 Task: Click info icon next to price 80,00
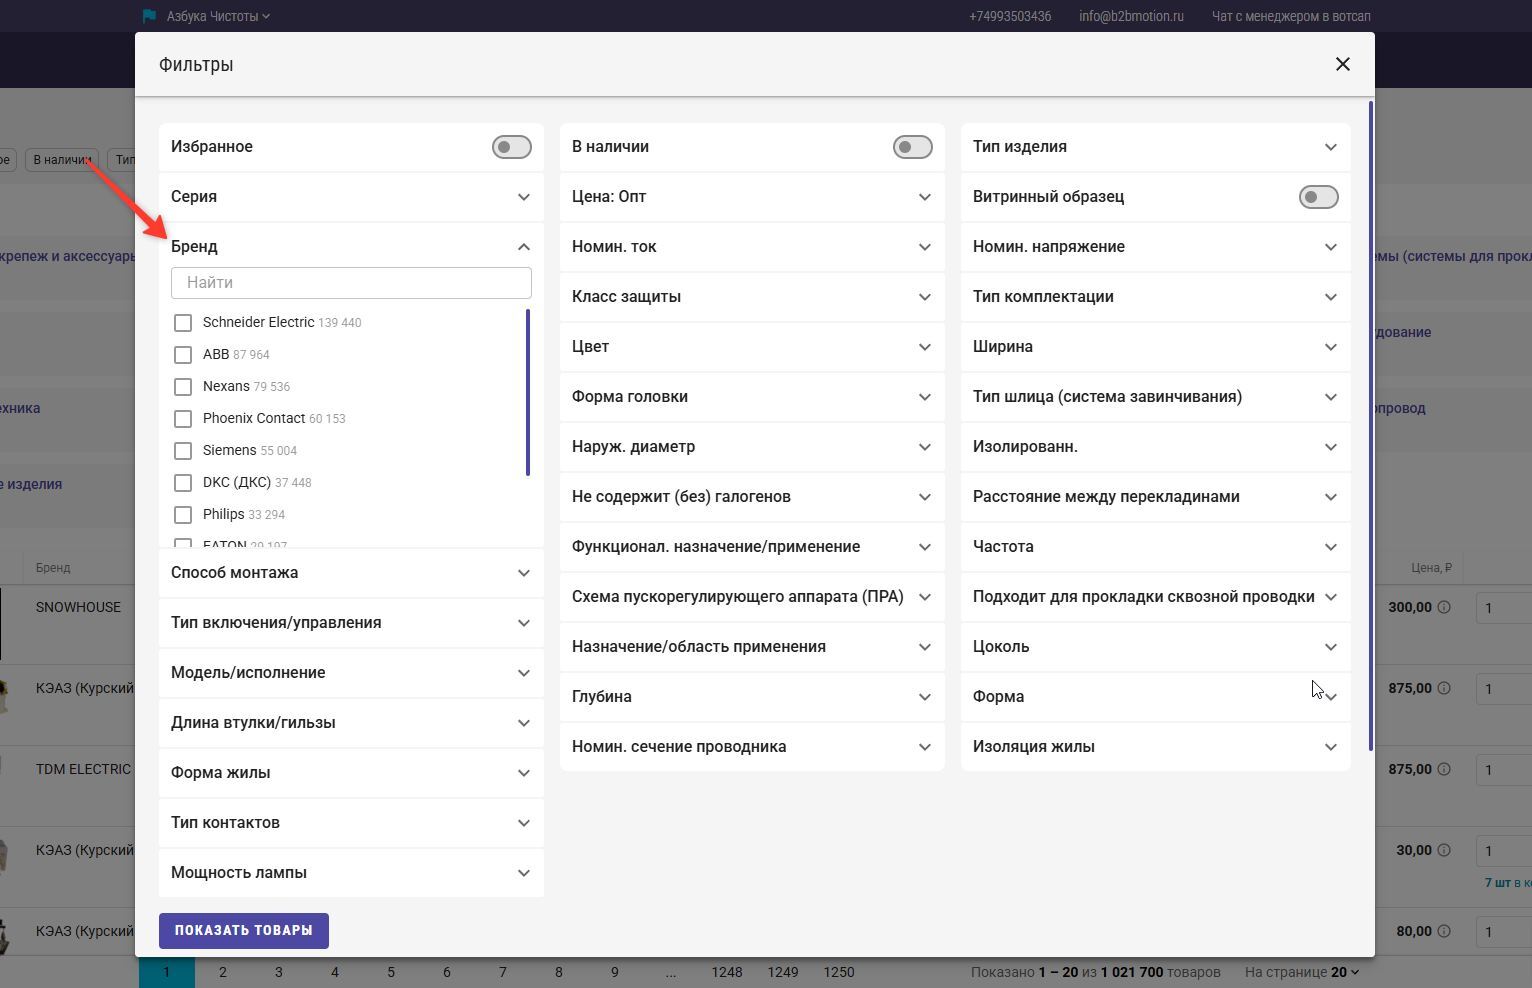point(1444,931)
